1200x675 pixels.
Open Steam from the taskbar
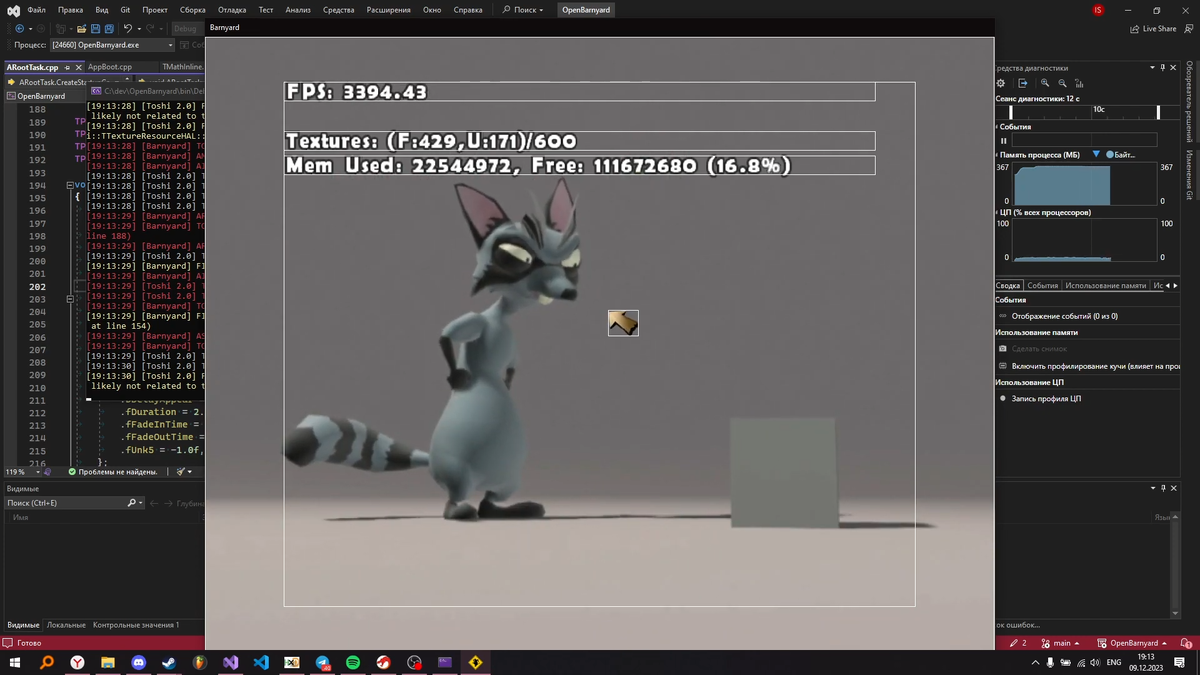tap(169, 662)
